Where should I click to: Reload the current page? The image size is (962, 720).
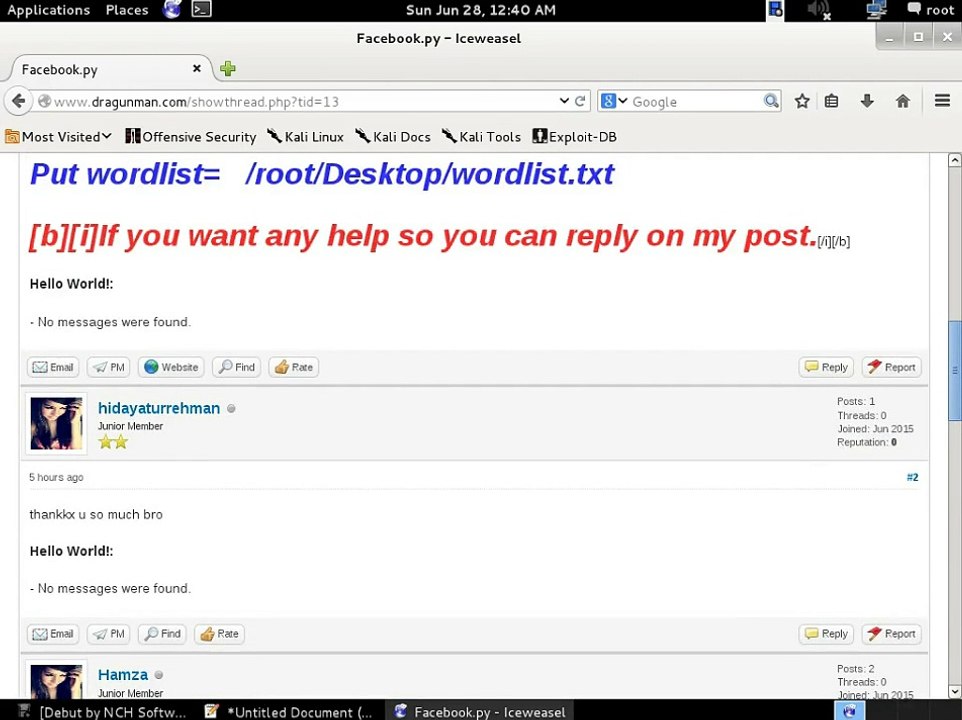coord(580,101)
